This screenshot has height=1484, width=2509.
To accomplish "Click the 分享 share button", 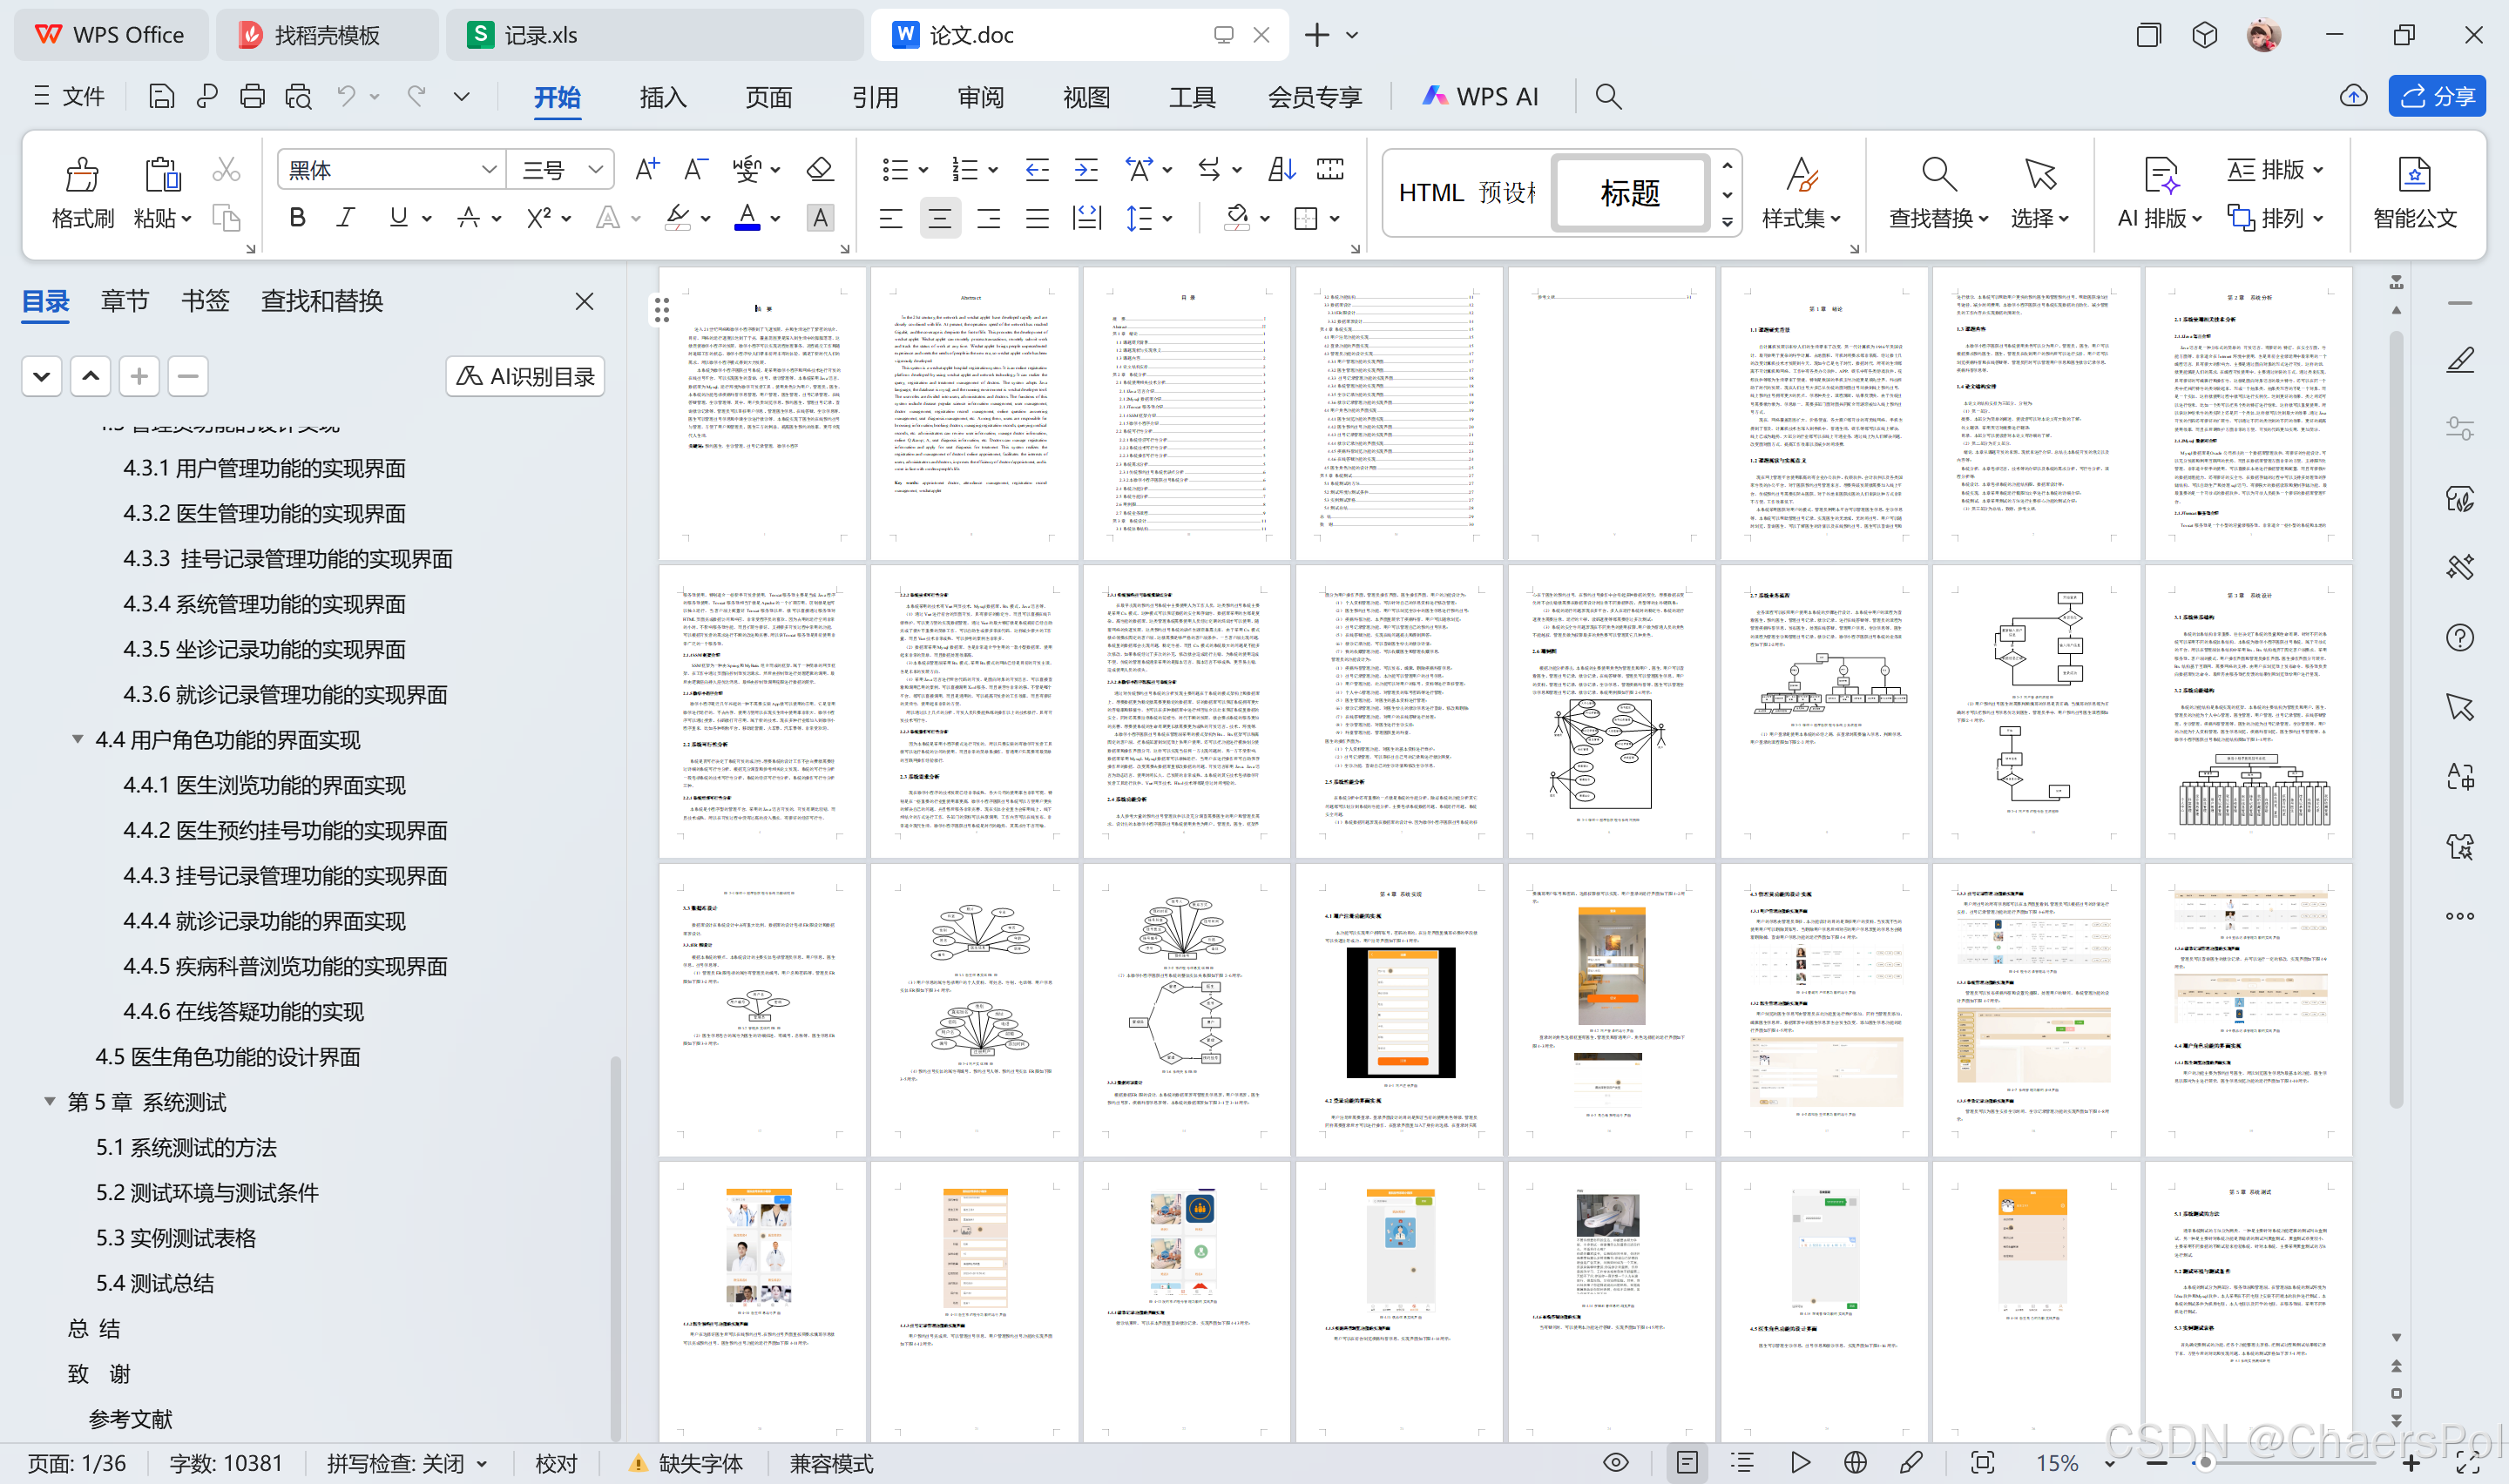I will tap(2437, 96).
